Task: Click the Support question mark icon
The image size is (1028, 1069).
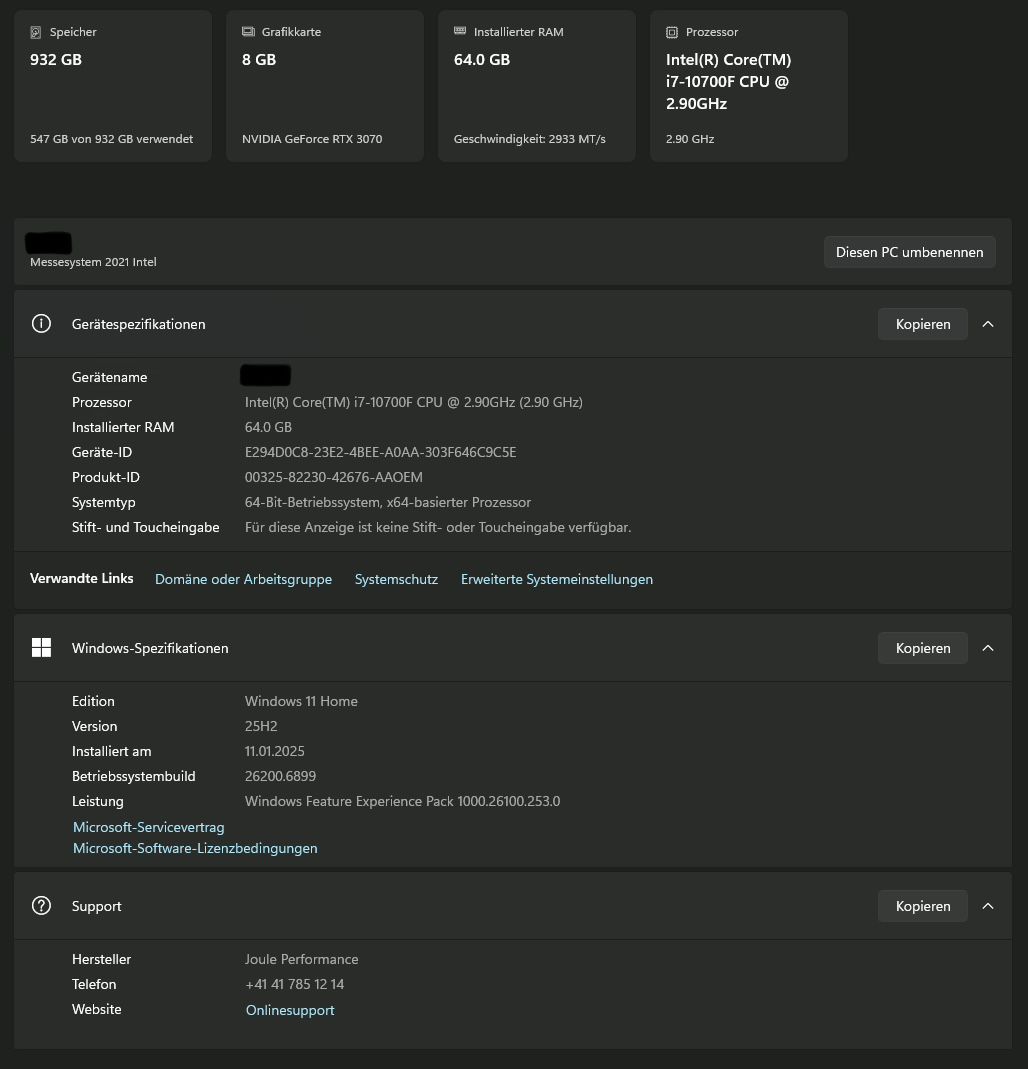Action: pyautogui.click(x=42, y=906)
